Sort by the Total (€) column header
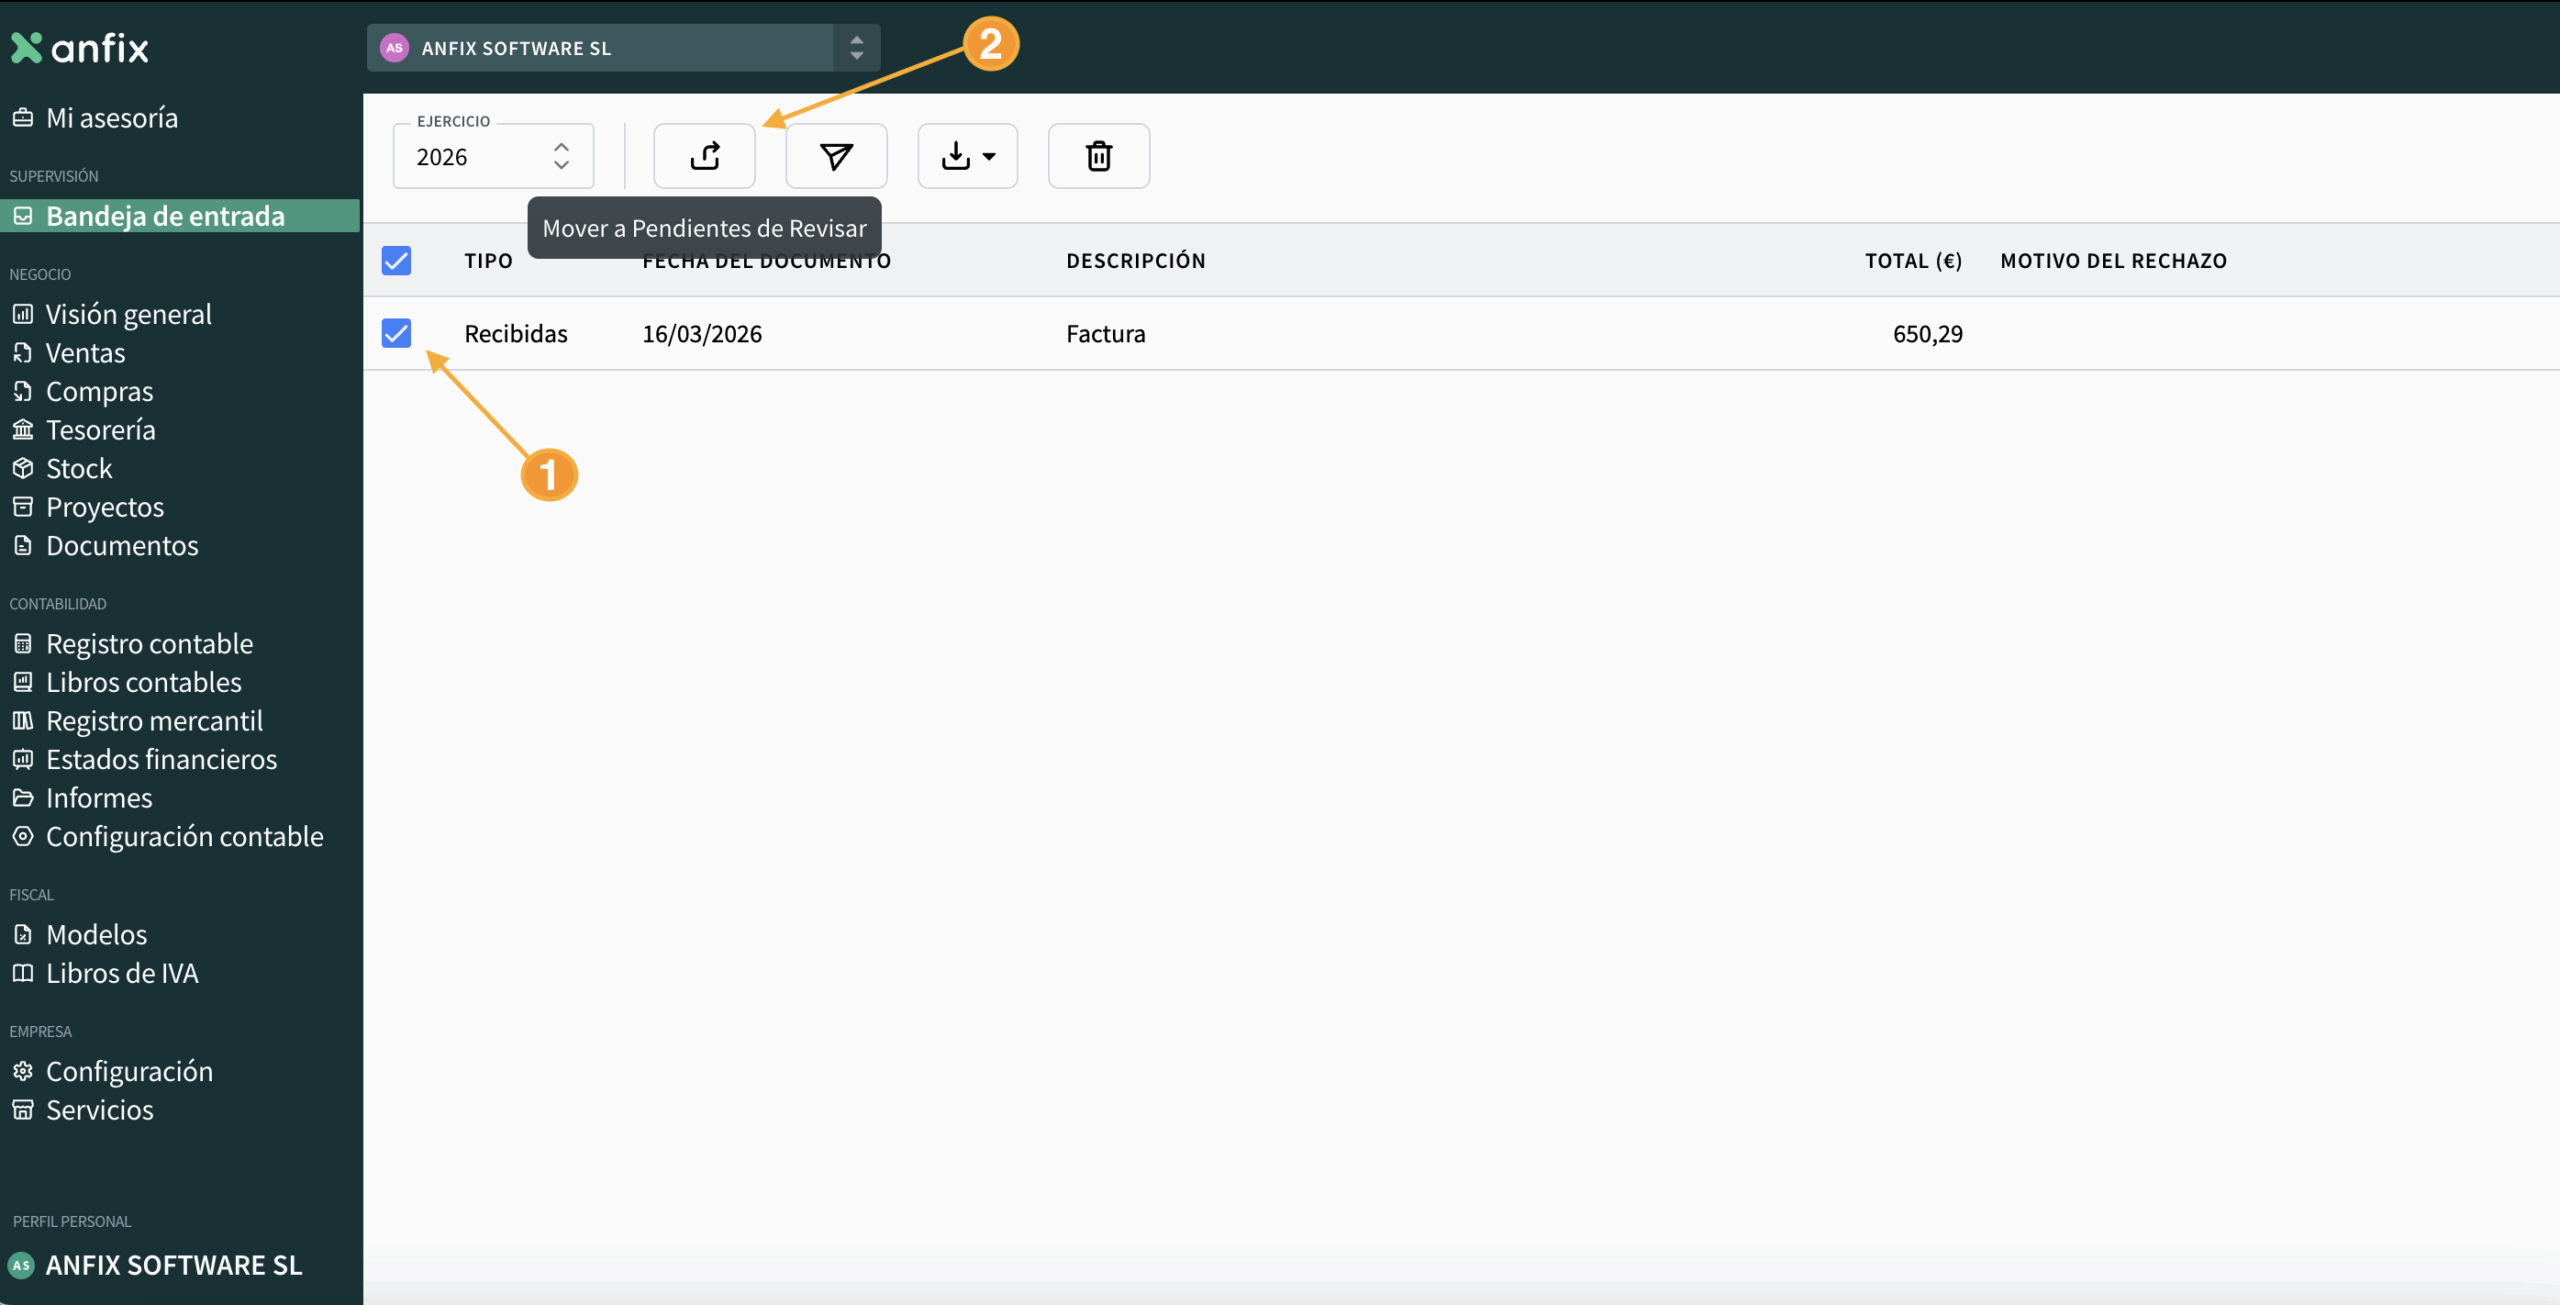The height and width of the screenshot is (1305, 2560). tap(1912, 261)
